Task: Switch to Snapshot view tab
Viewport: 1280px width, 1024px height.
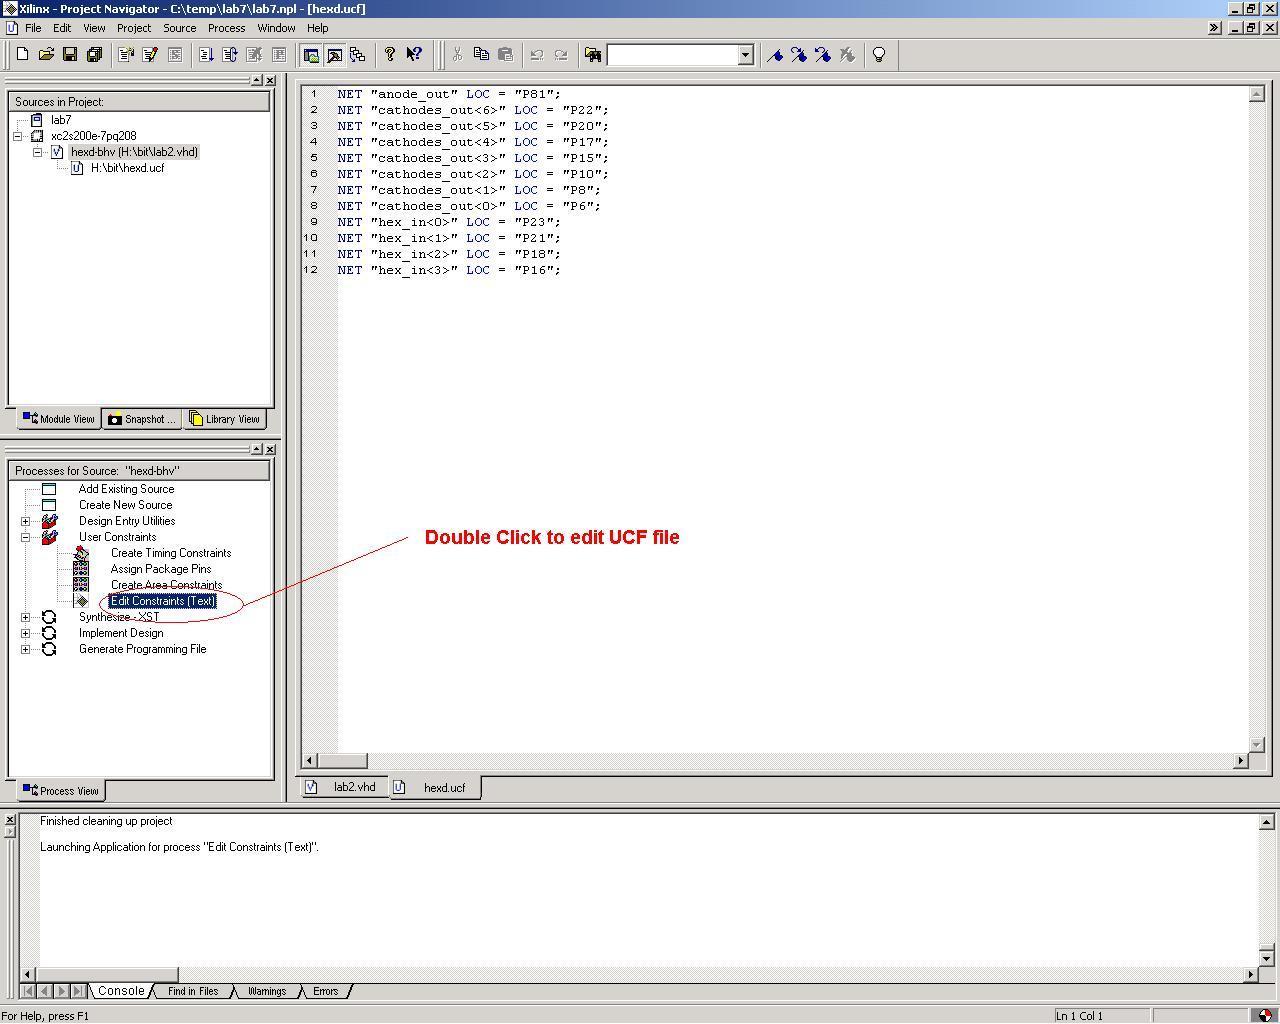Action: (142, 419)
